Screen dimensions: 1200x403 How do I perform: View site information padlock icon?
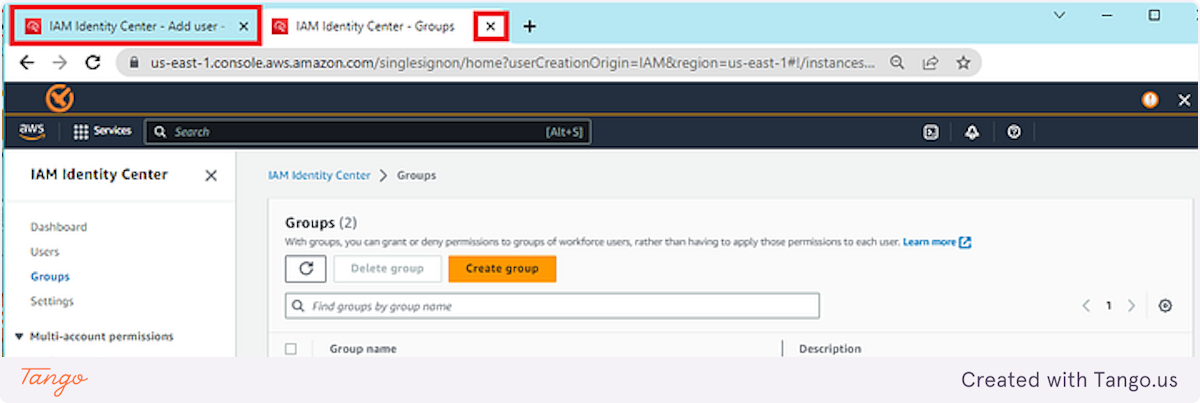(133, 62)
